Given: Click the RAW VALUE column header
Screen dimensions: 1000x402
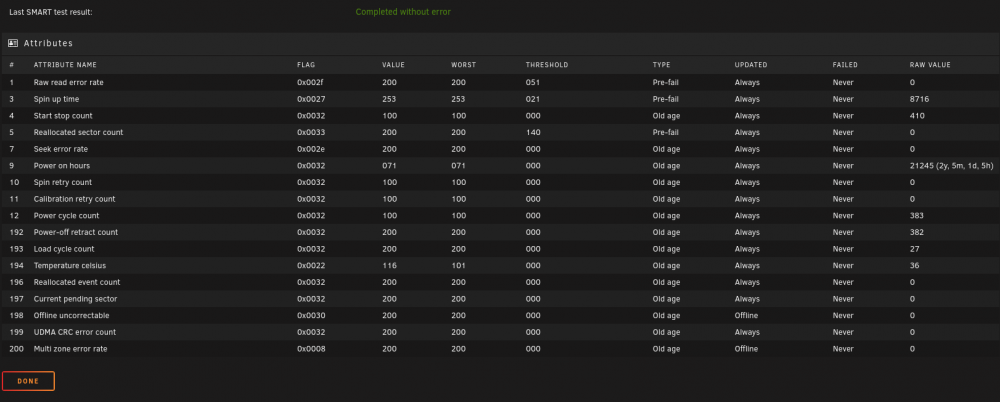Looking at the screenshot, I should (x=930, y=65).
